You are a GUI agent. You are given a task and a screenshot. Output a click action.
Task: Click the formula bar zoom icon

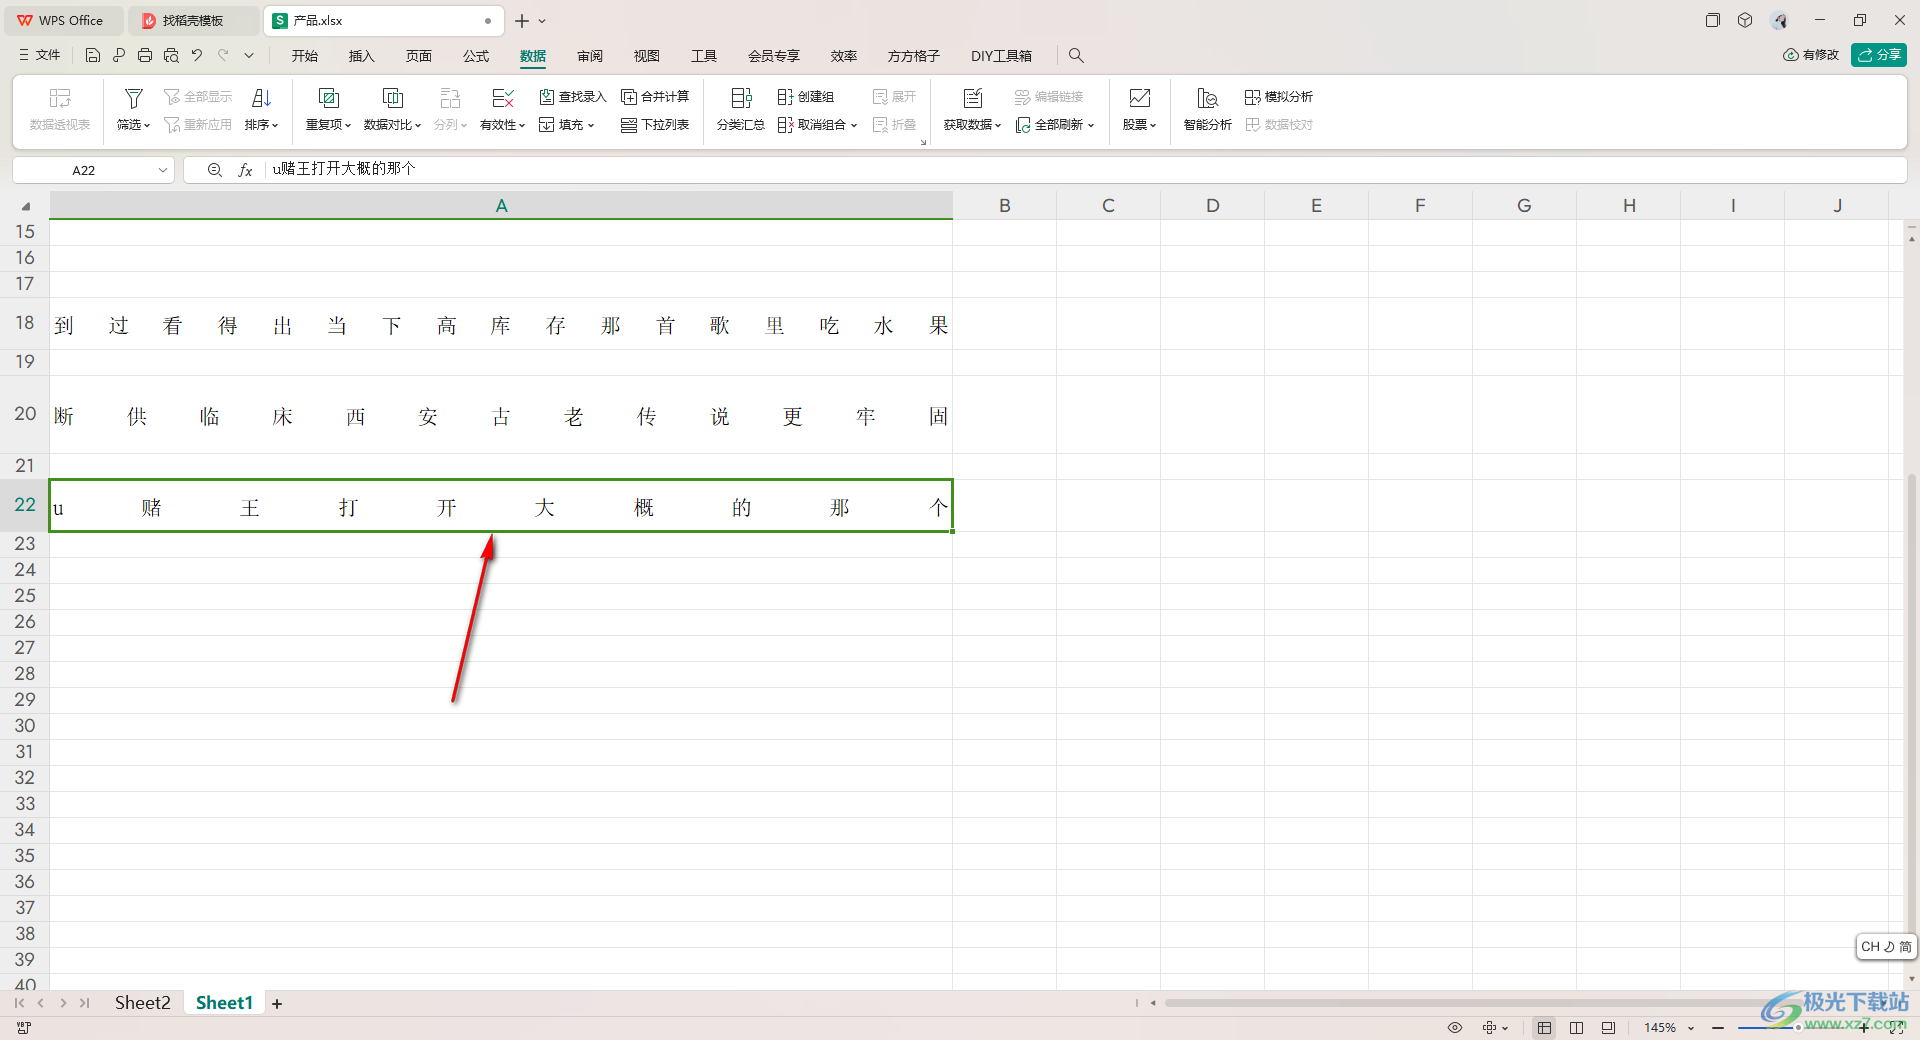214,170
